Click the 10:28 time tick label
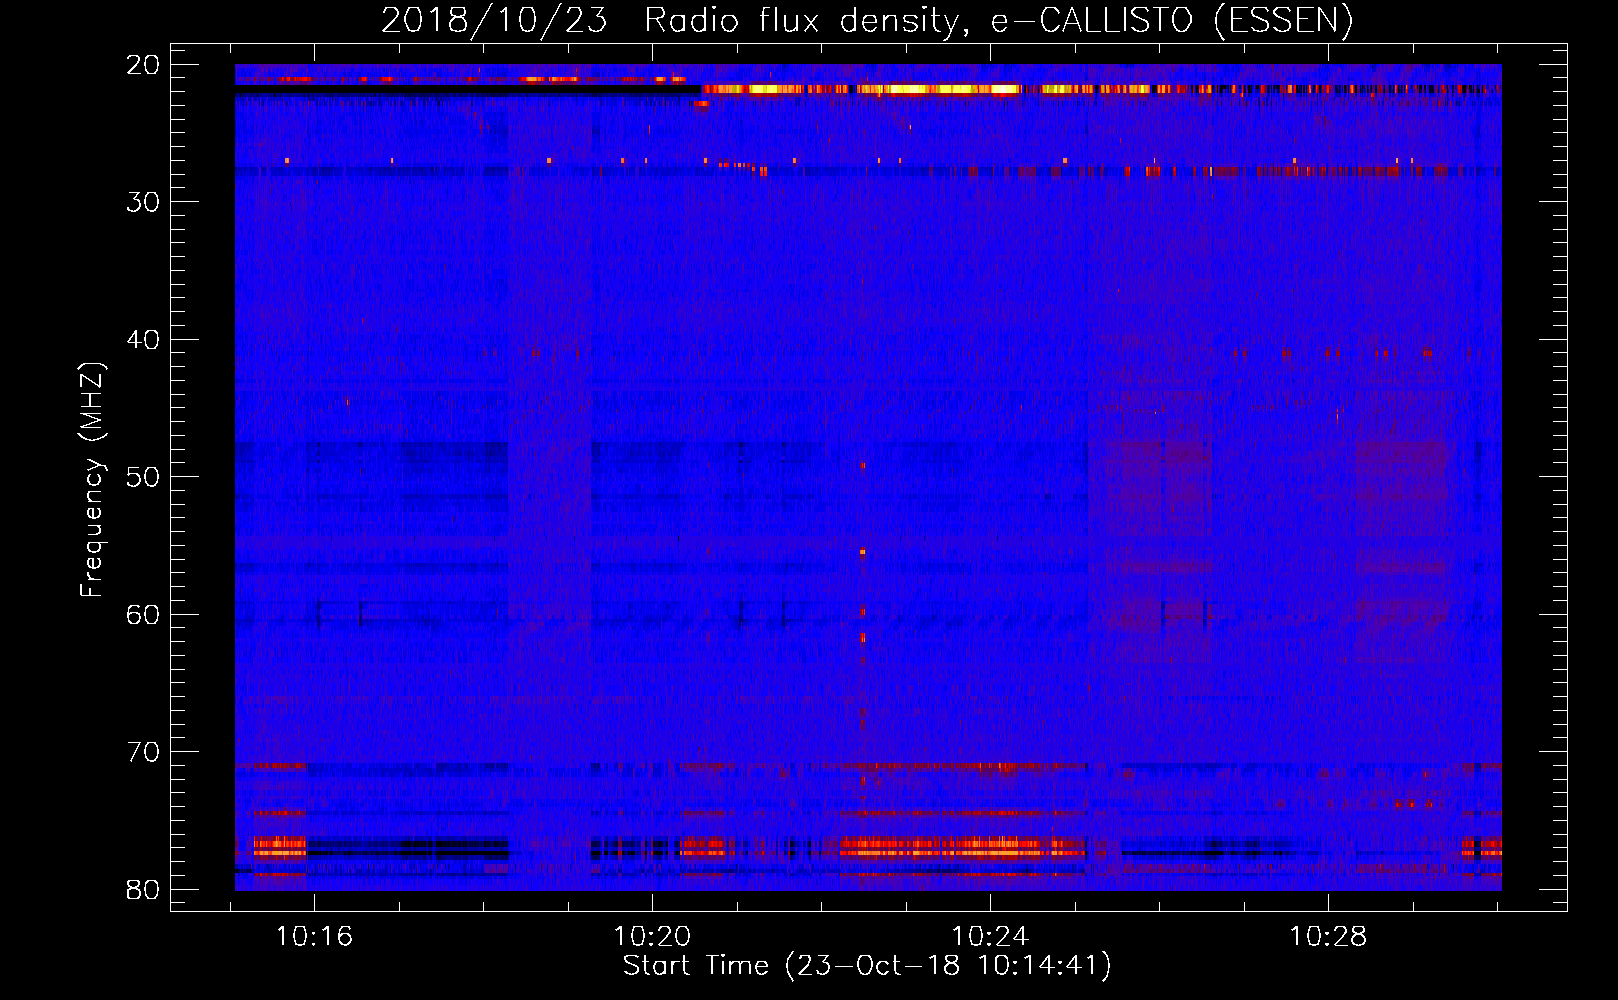Image resolution: width=1618 pixels, height=1000 pixels. pyautogui.click(x=1328, y=937)
